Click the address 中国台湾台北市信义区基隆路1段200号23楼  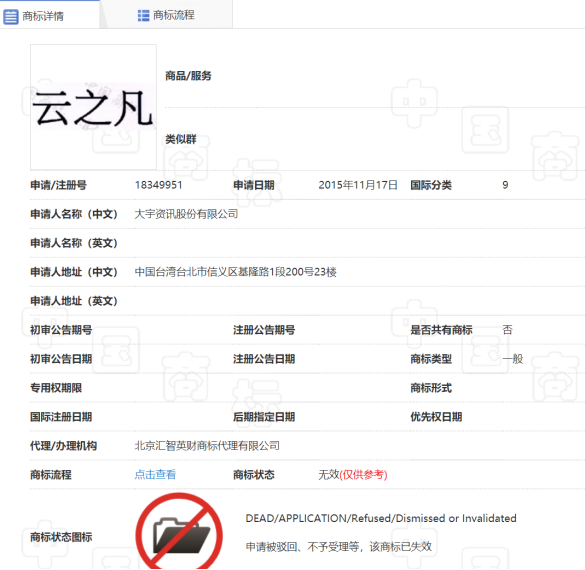[x=235, y=272]
